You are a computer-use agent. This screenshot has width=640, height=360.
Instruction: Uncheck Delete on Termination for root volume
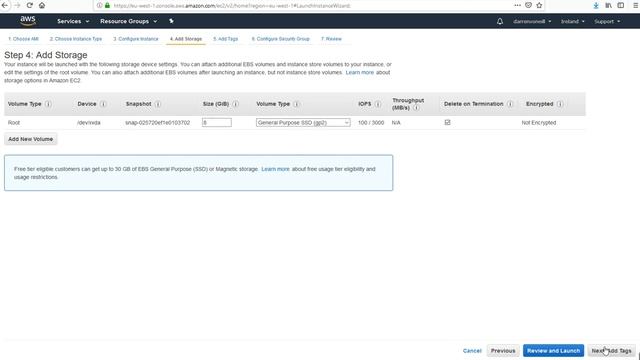(447, 122)
